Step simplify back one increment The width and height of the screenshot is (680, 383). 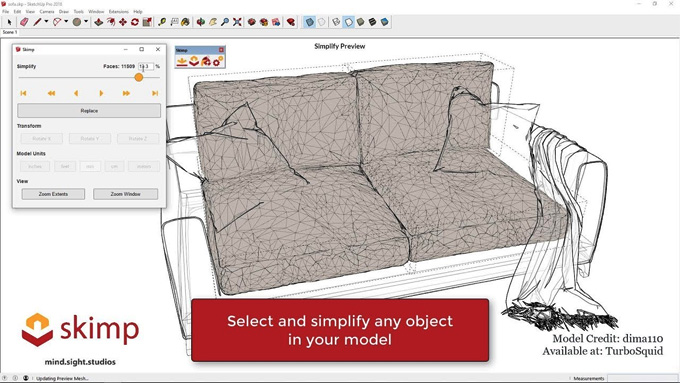tap(76, 93)
